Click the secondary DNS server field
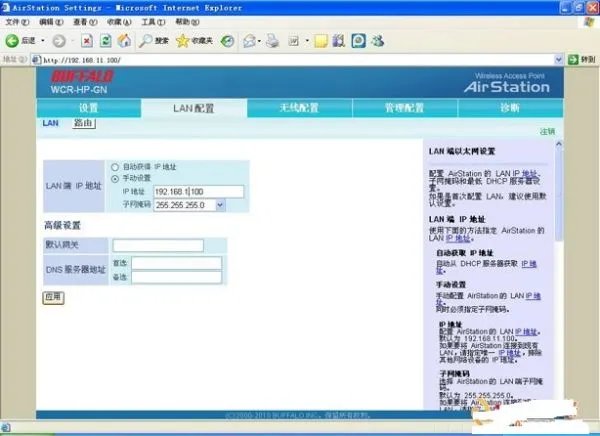This screenshot has width=600, height=436. [176, 277]
